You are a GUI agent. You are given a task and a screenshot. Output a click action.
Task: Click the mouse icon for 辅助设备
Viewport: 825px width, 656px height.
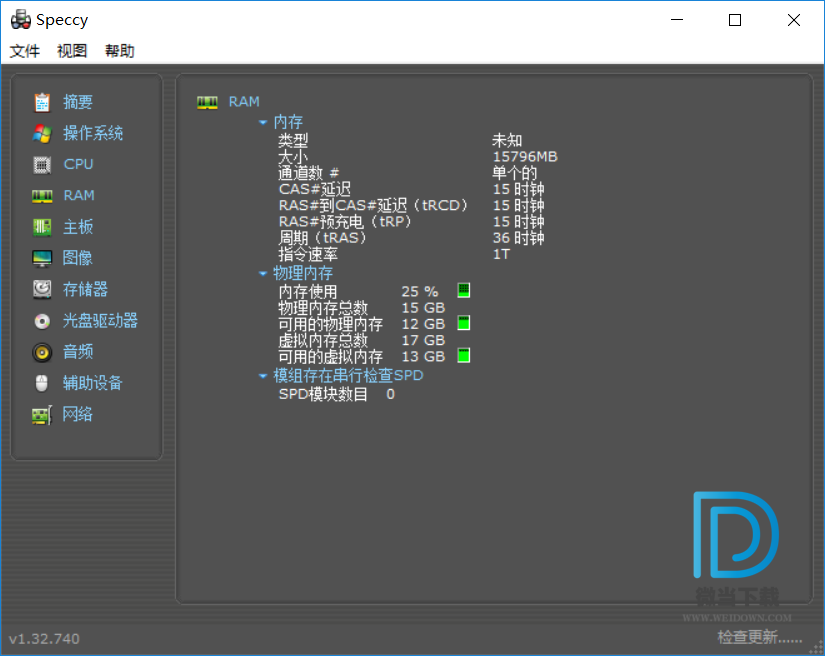click(x=42, y=383)
